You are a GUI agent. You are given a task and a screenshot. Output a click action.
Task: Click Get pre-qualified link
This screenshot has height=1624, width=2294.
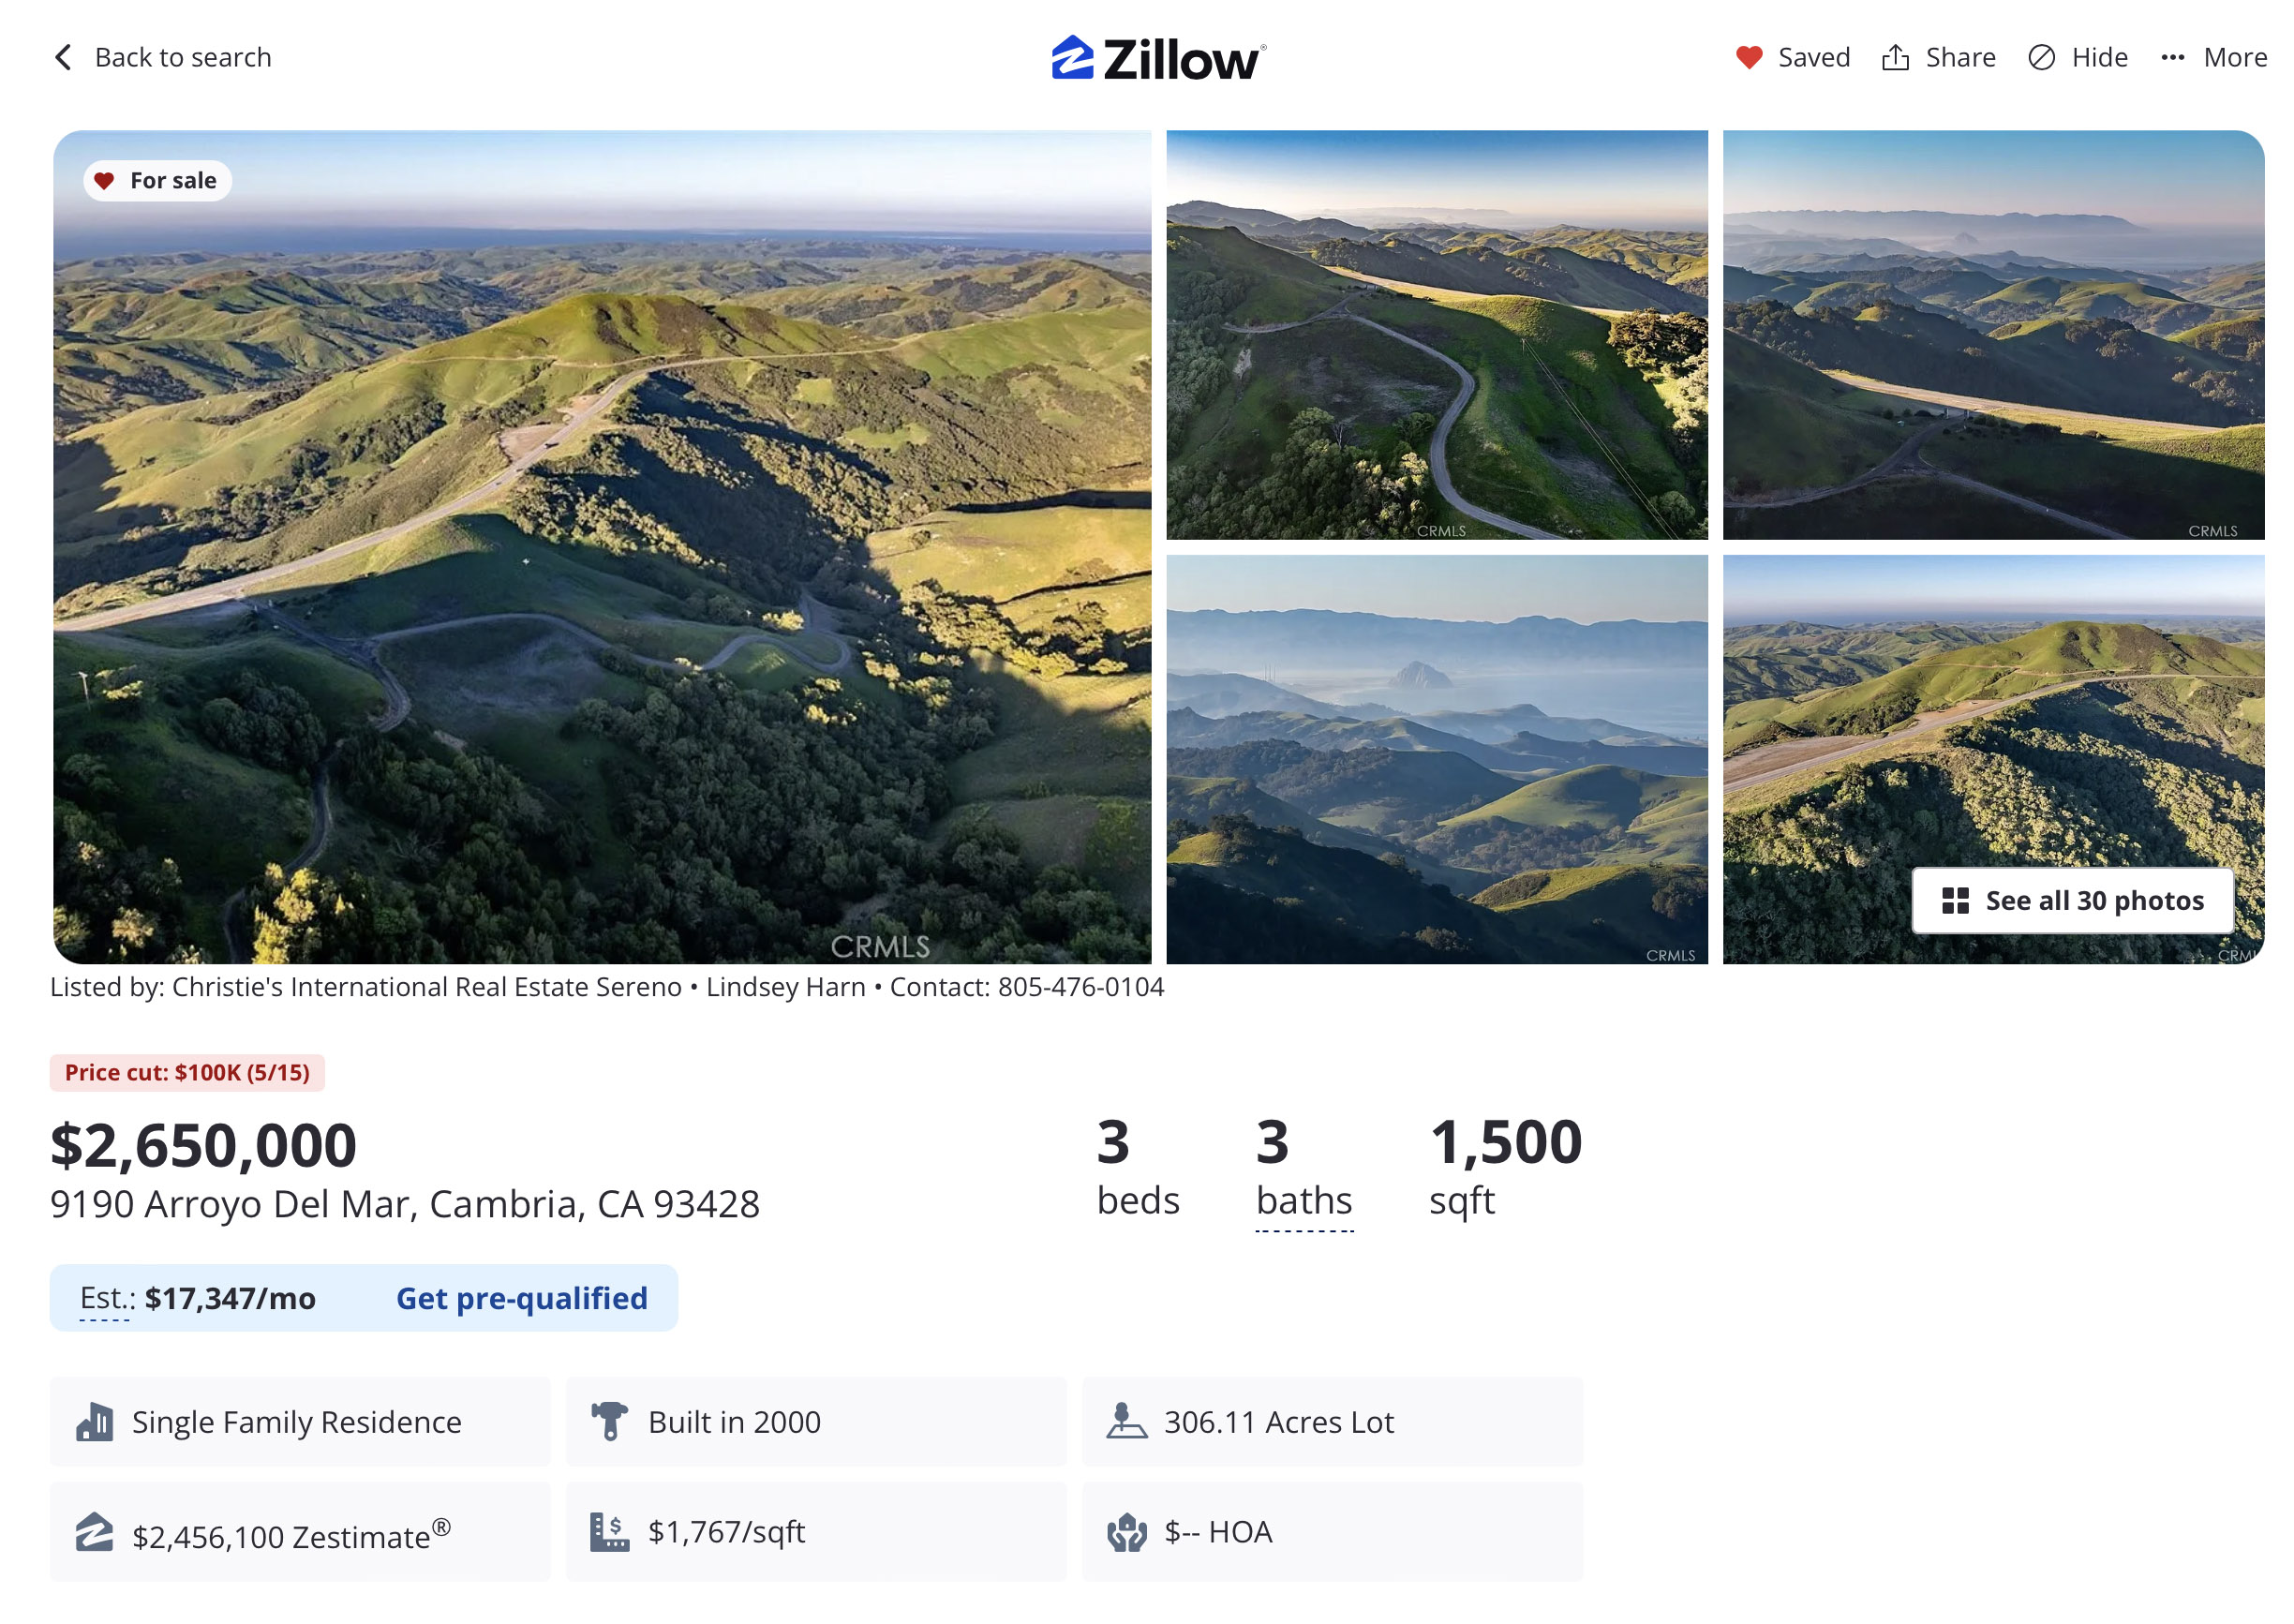coord(521,1297)
